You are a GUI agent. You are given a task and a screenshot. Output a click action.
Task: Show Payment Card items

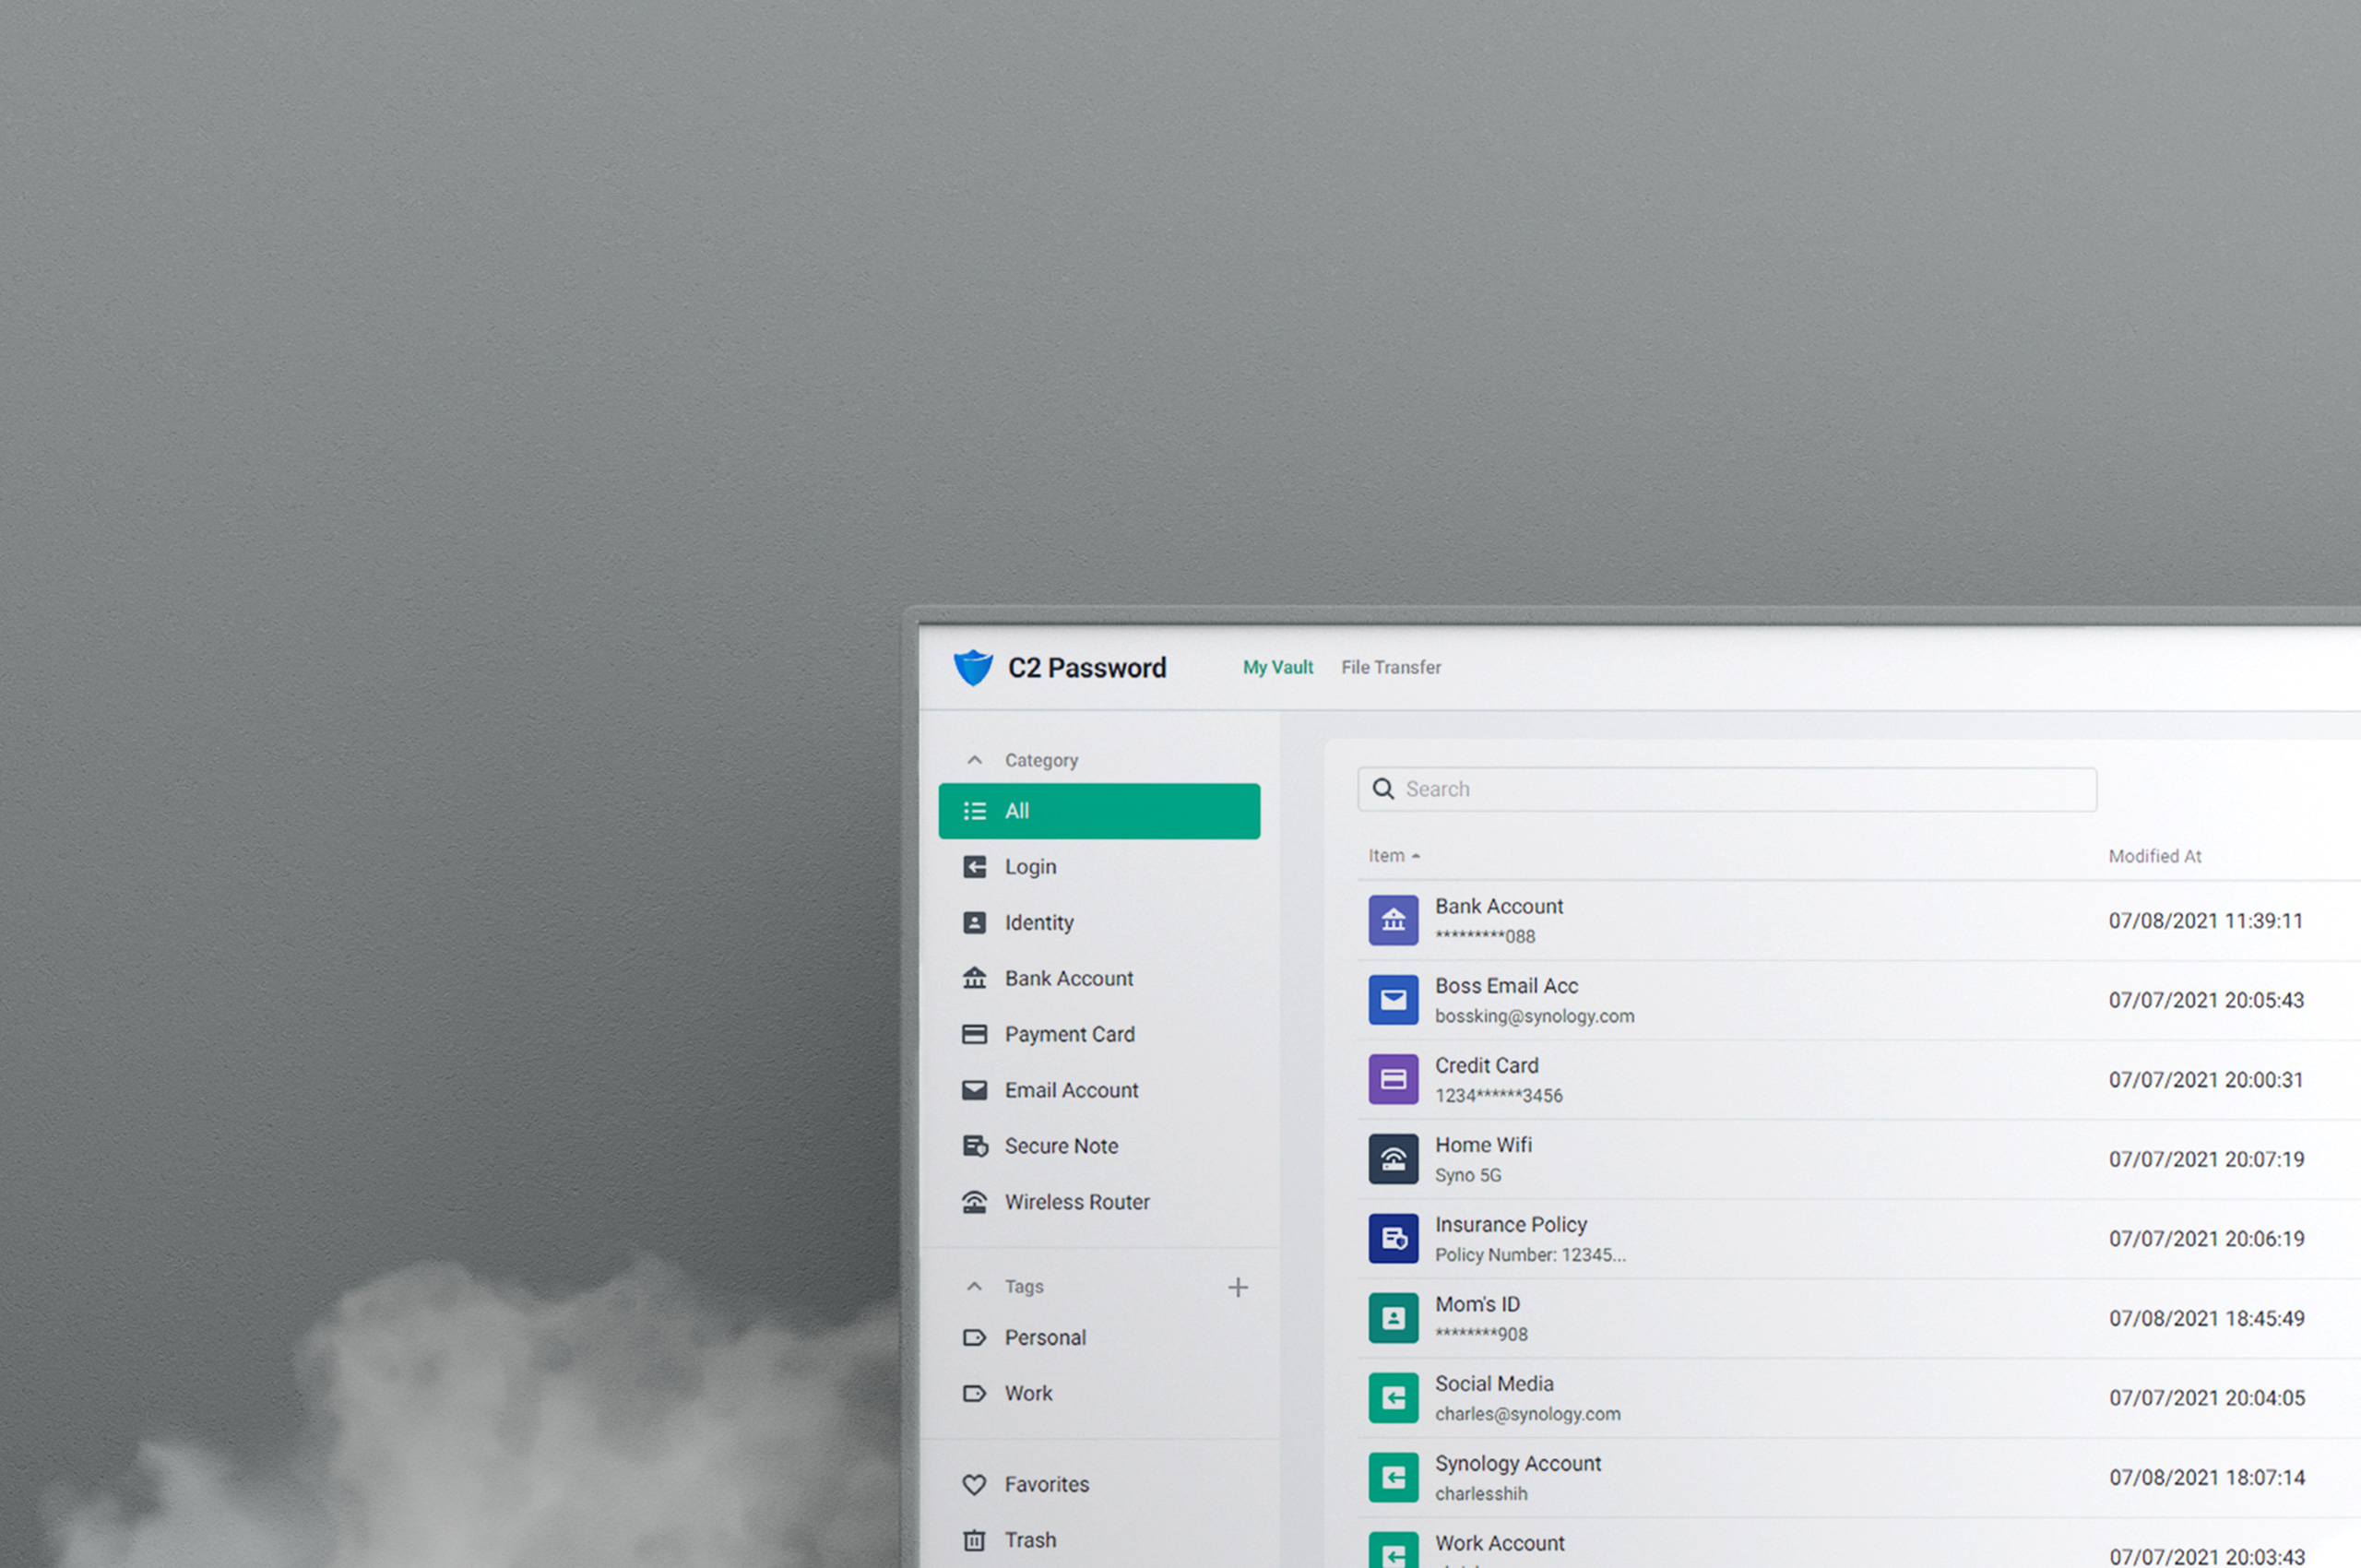coord(1069,1035)
